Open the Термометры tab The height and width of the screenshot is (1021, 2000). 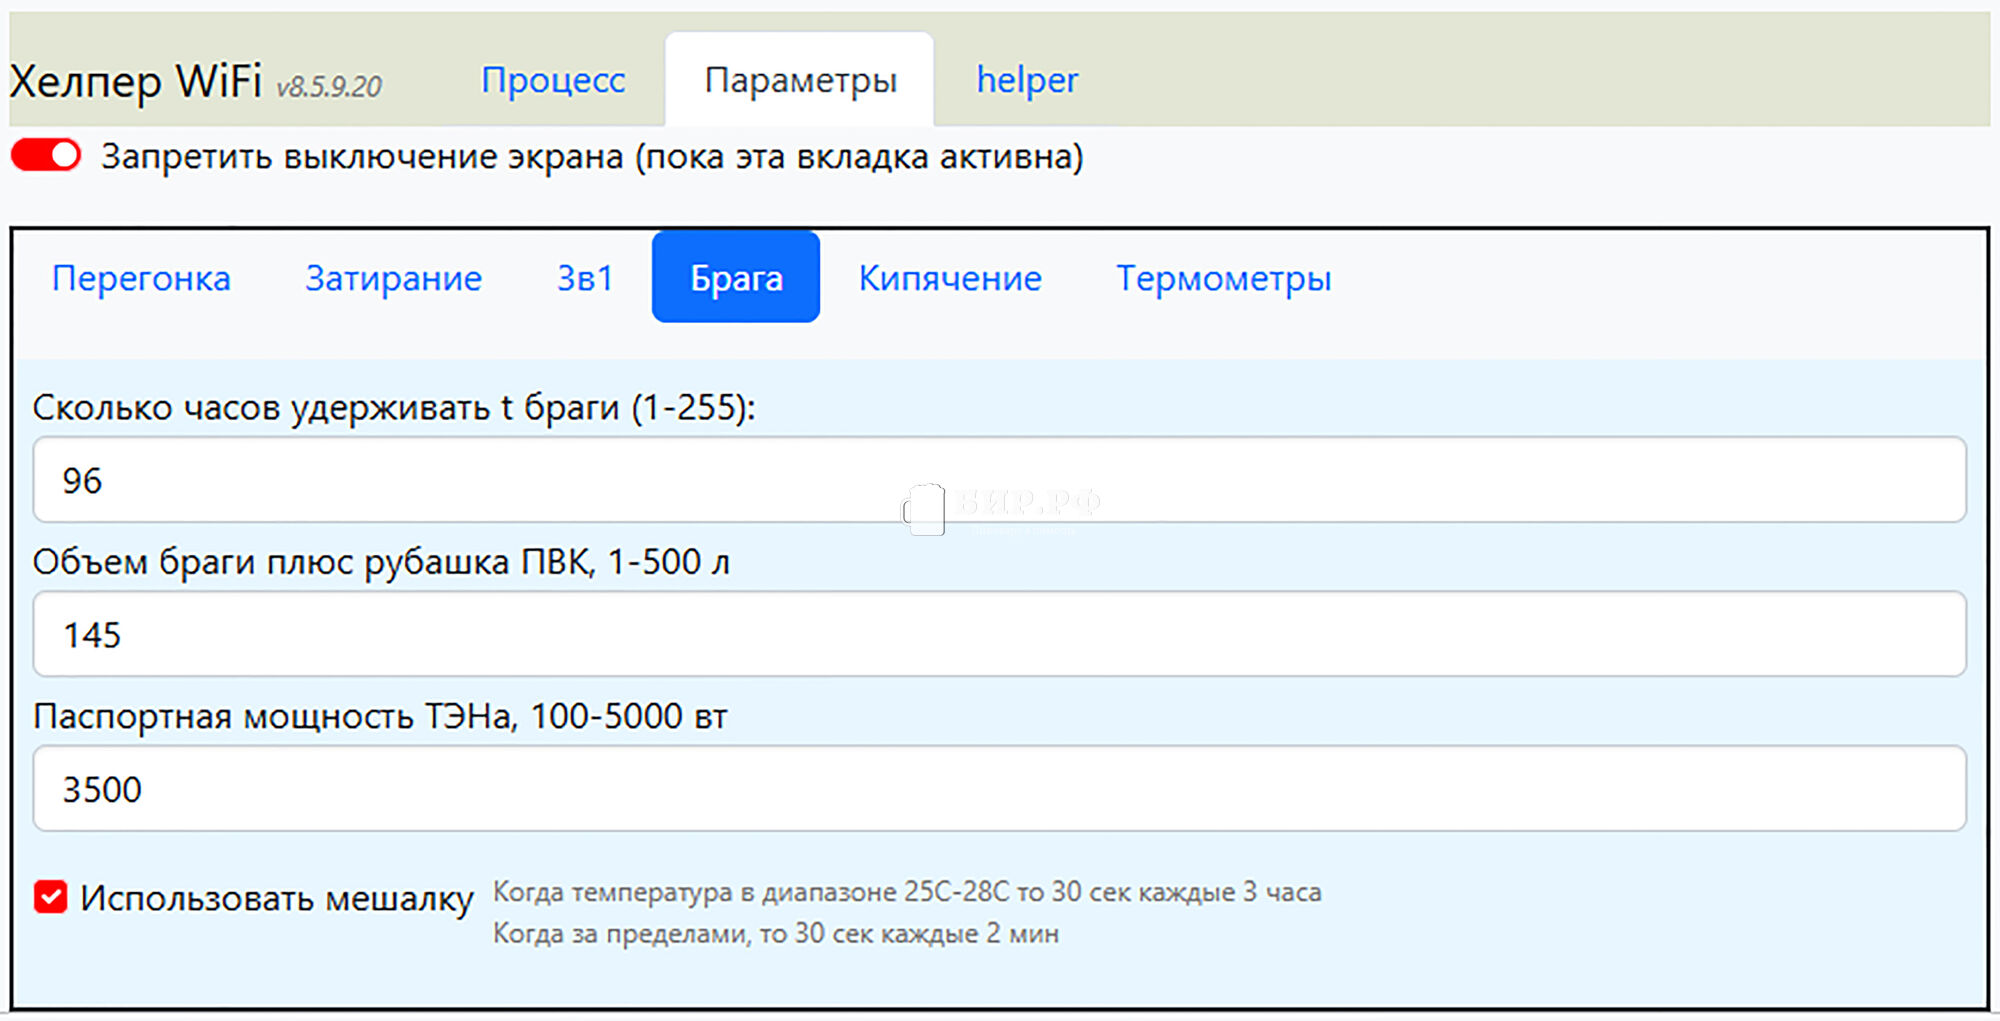pyautogui.click(x=1223, y=278)
